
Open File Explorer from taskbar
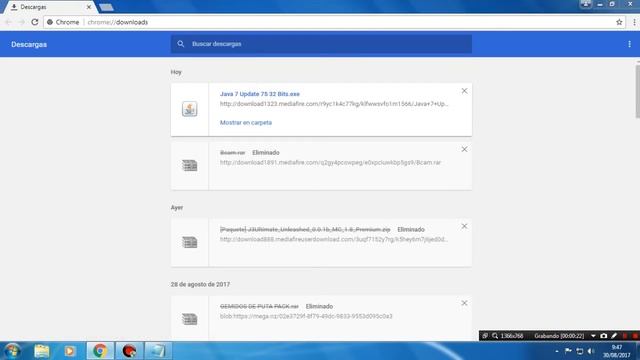coord(42,351)
